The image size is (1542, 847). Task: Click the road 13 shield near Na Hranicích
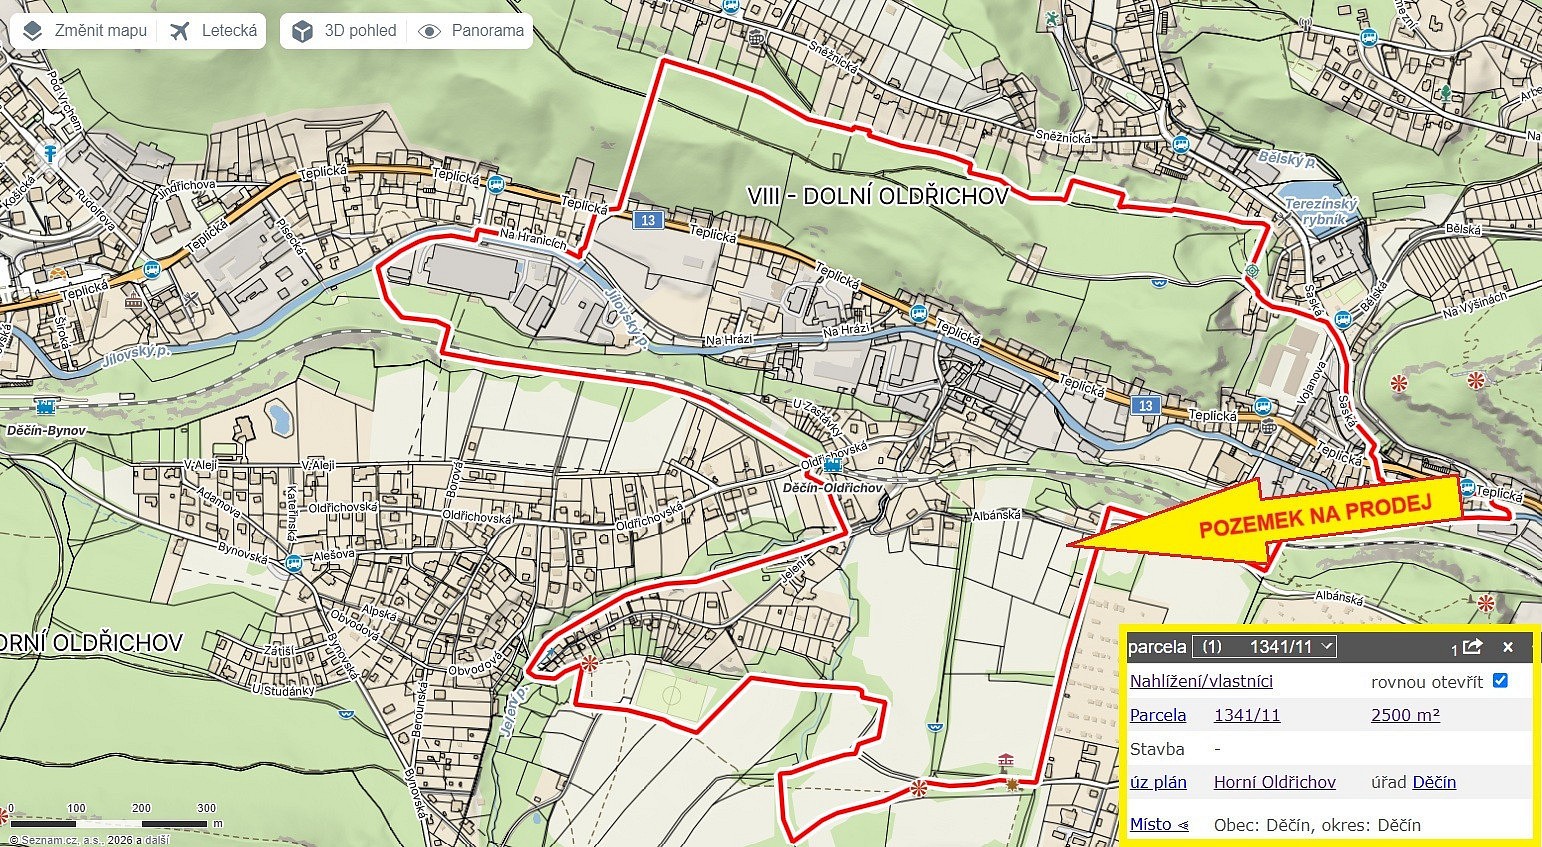(648, 220)
